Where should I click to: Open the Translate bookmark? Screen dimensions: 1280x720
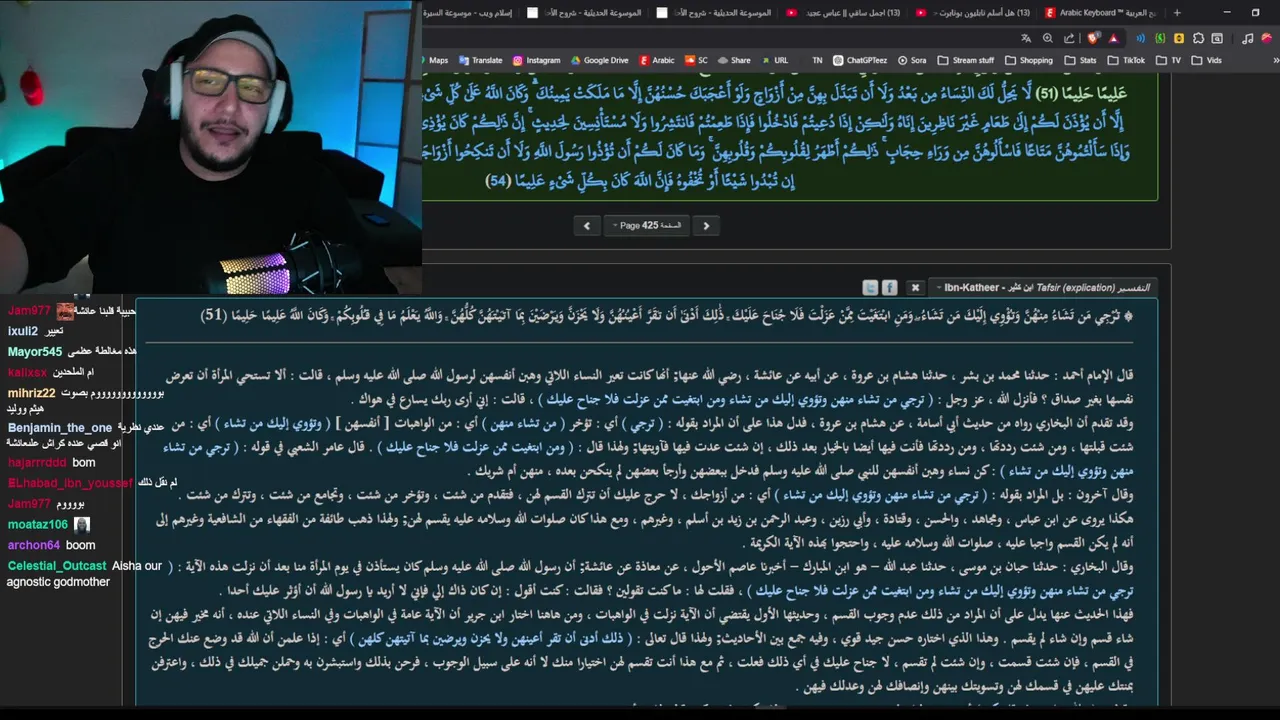(480, 60)
